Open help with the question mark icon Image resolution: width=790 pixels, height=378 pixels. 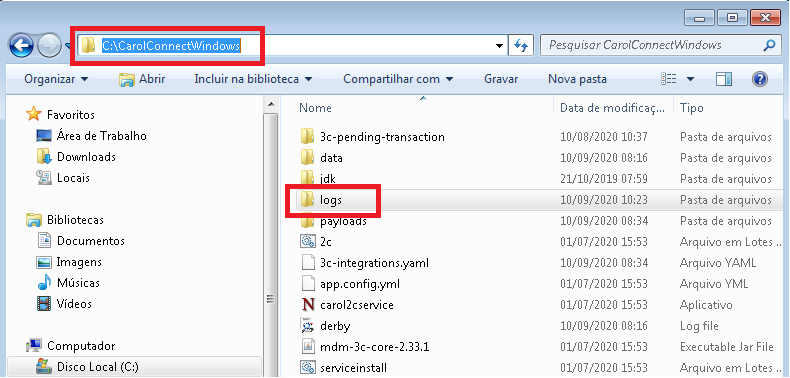pos(759,79)
